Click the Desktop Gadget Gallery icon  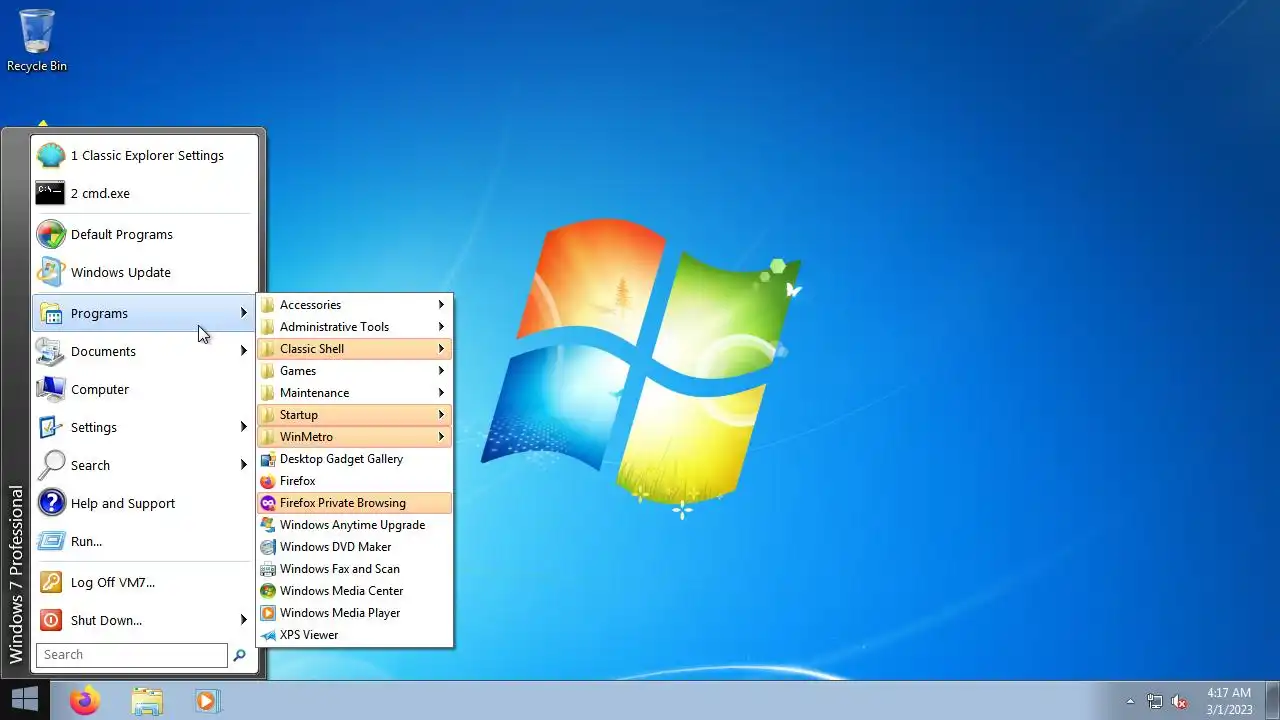[x=267, y=459]
